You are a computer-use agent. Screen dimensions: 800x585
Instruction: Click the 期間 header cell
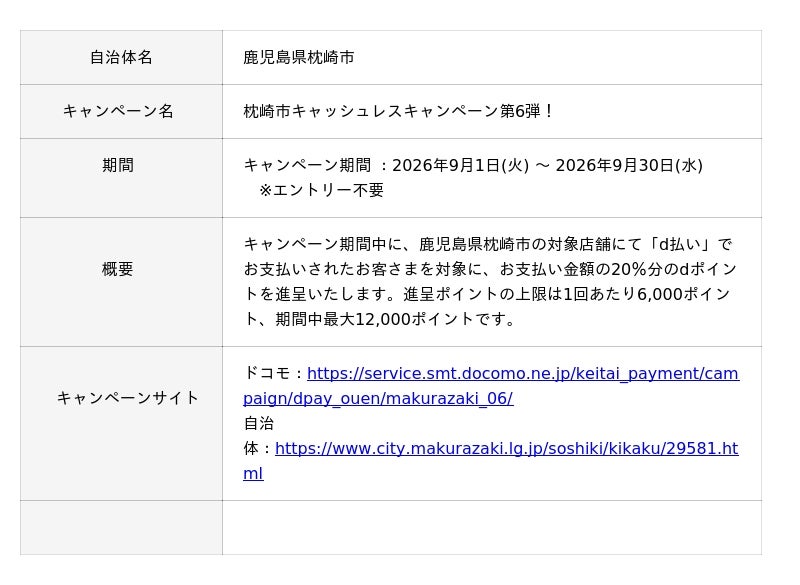coord(121,177)
